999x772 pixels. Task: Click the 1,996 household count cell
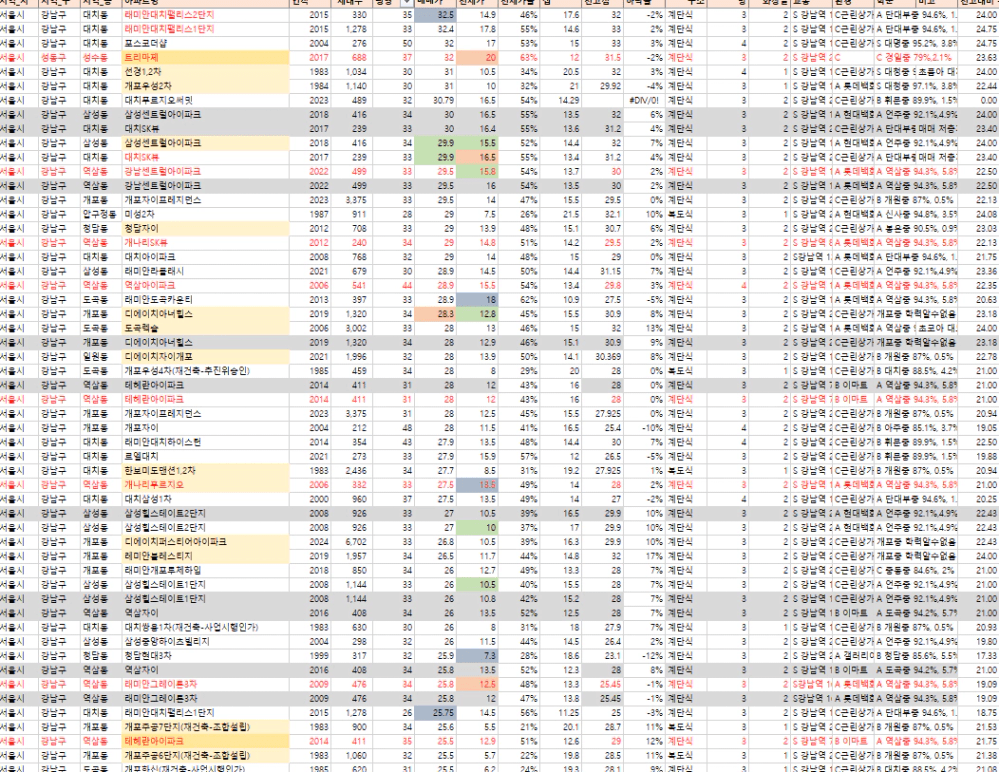tap(350, 357)
